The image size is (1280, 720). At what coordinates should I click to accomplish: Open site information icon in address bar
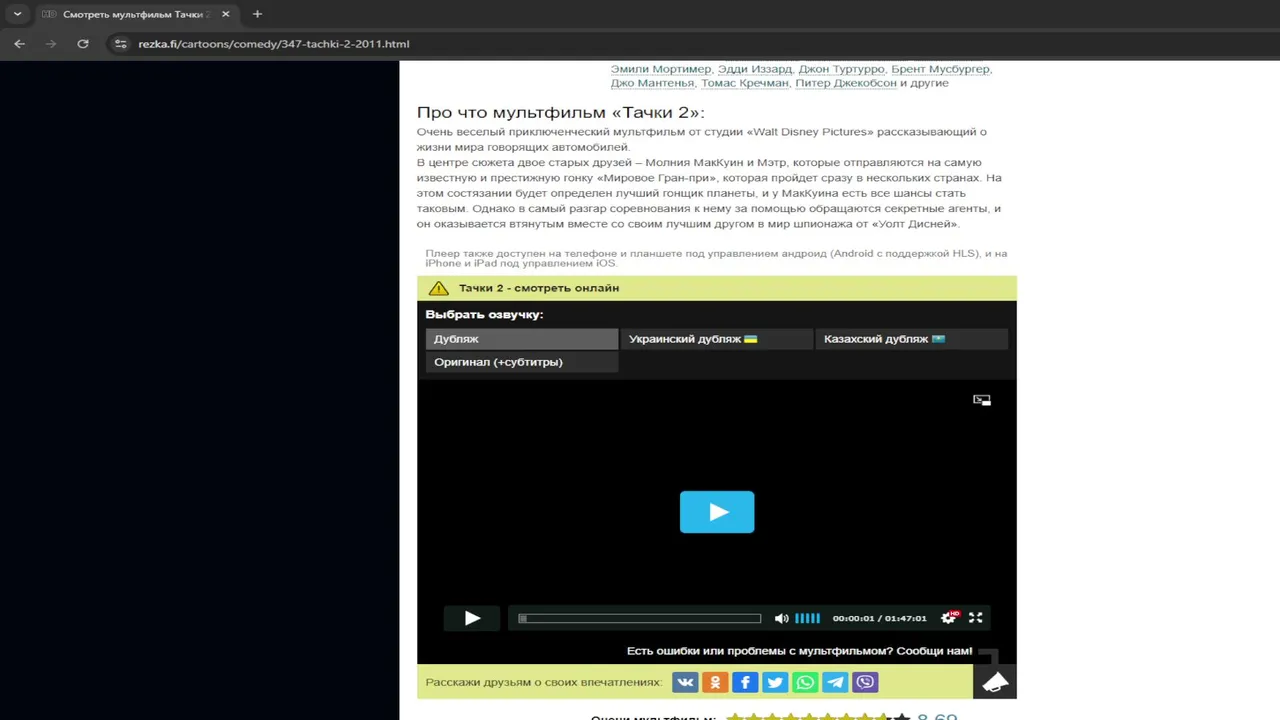pos(121,44)
